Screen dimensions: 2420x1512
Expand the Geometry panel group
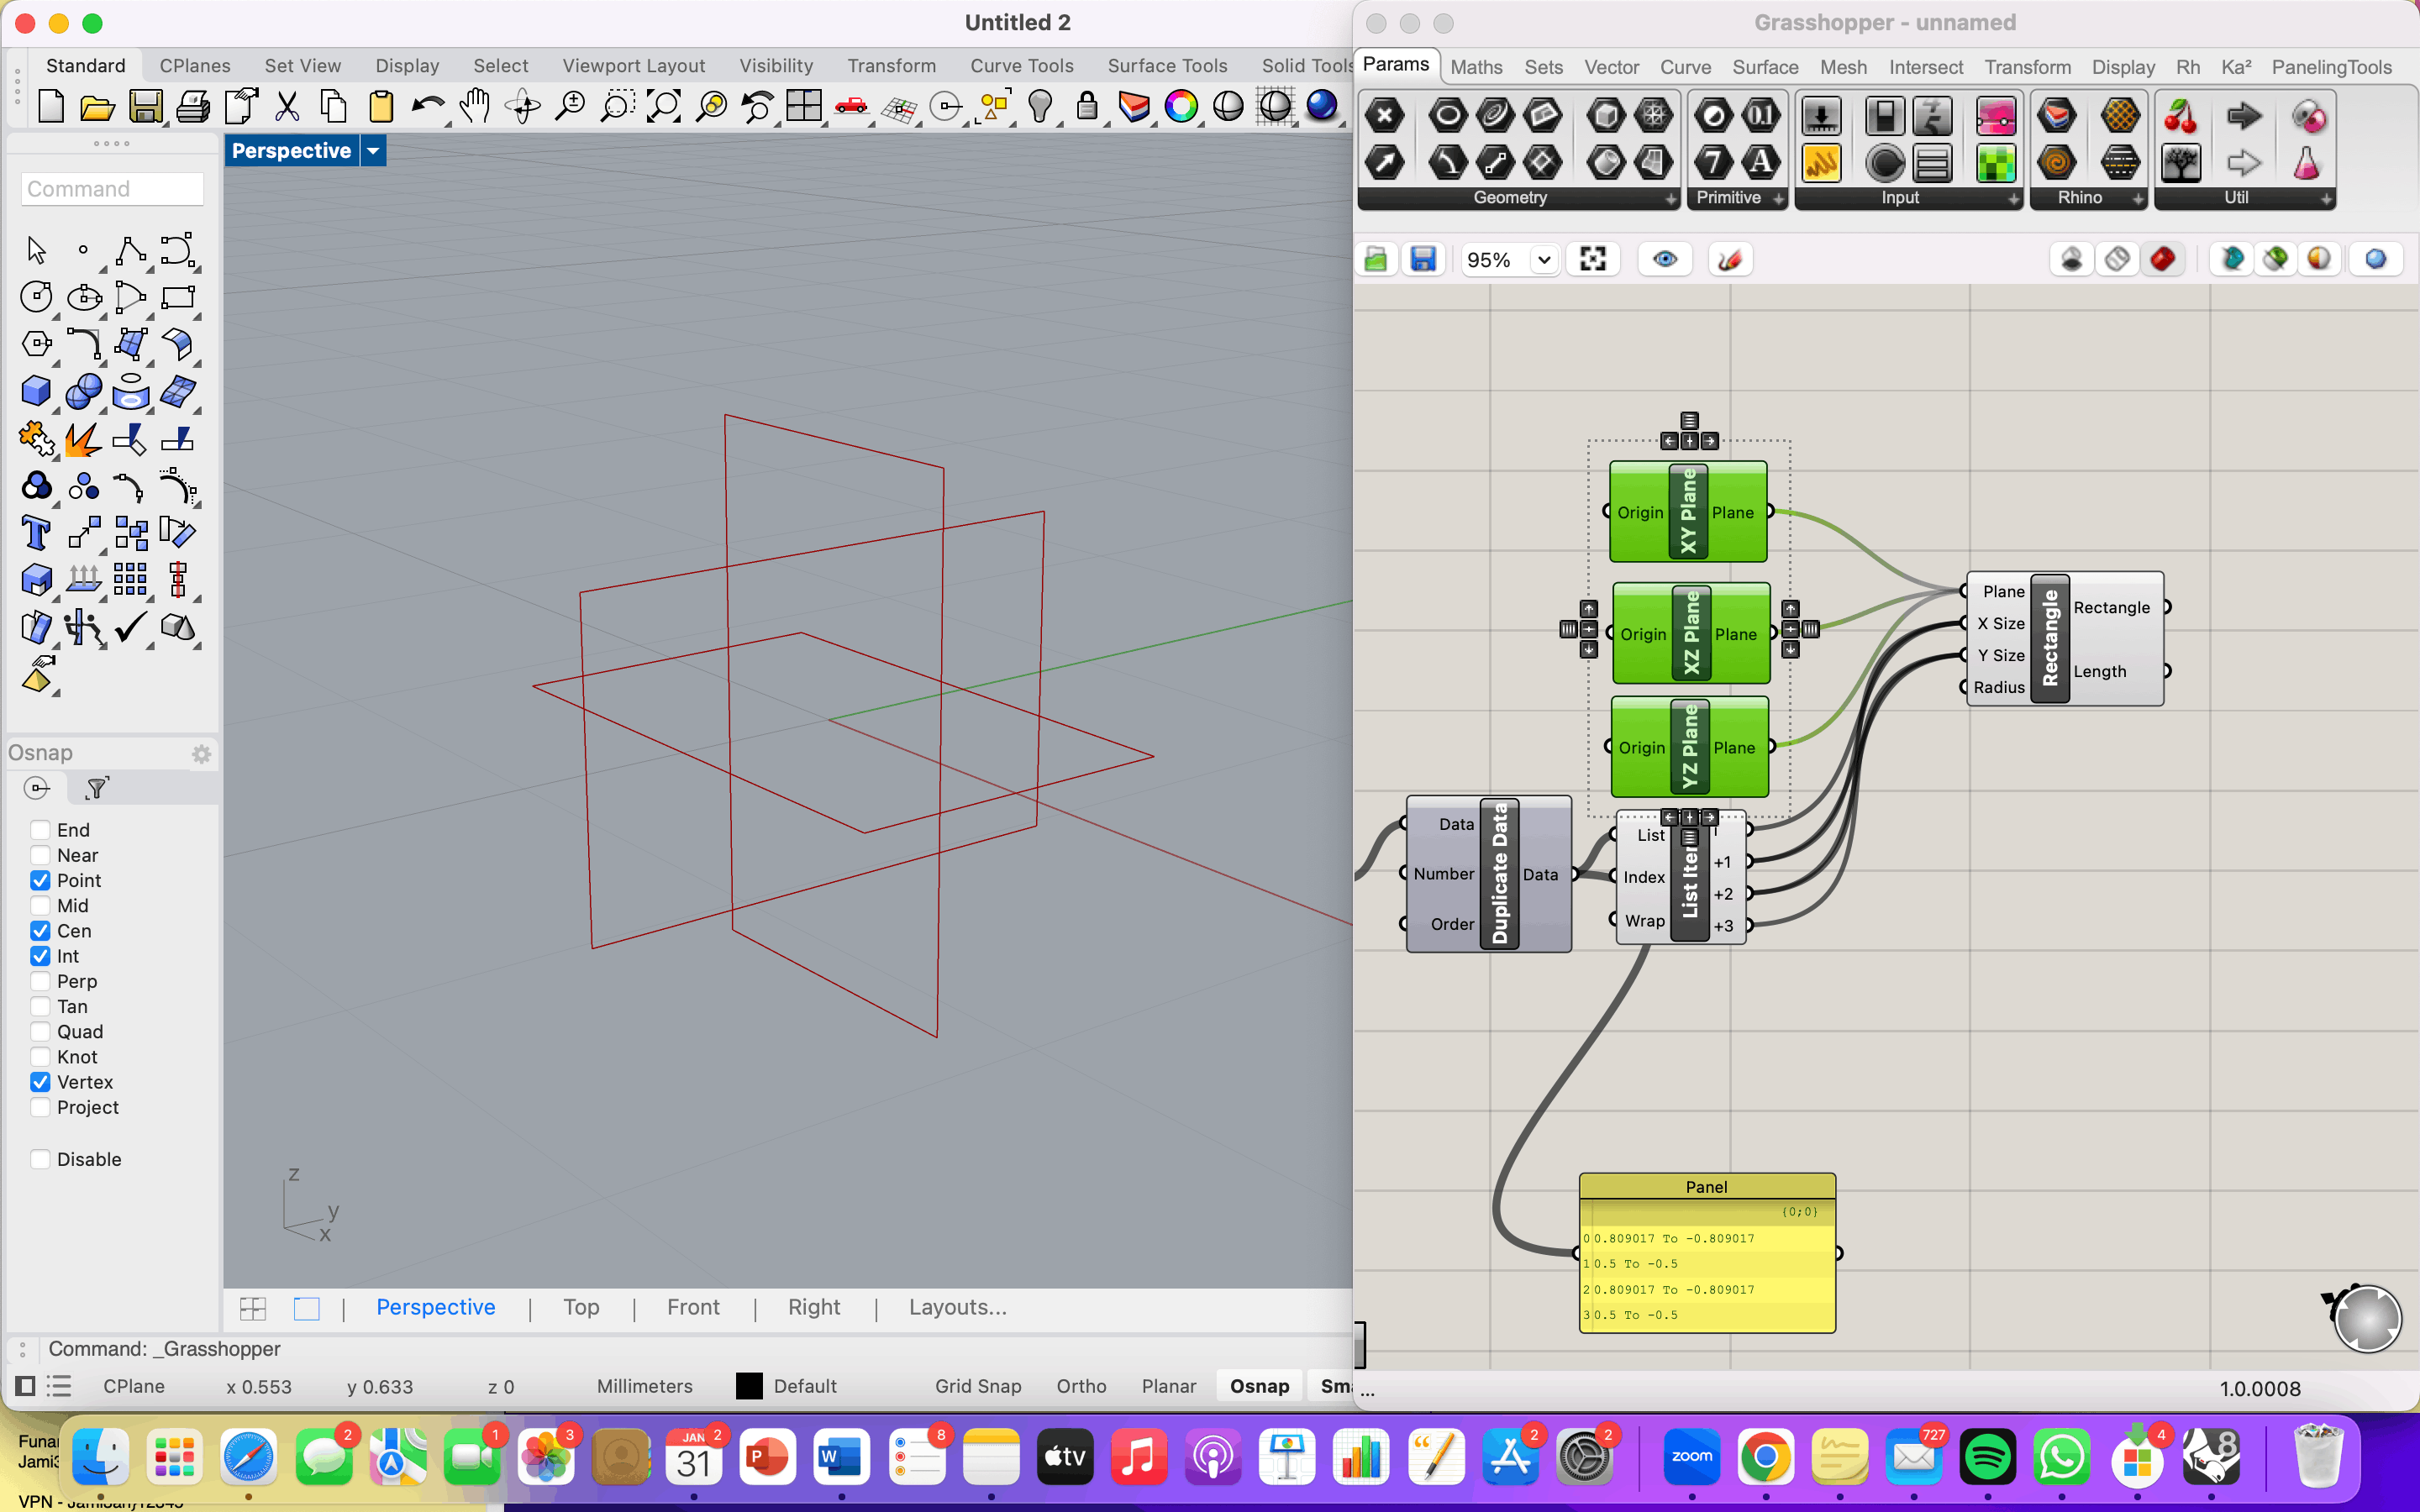[x=1671, y=199]
